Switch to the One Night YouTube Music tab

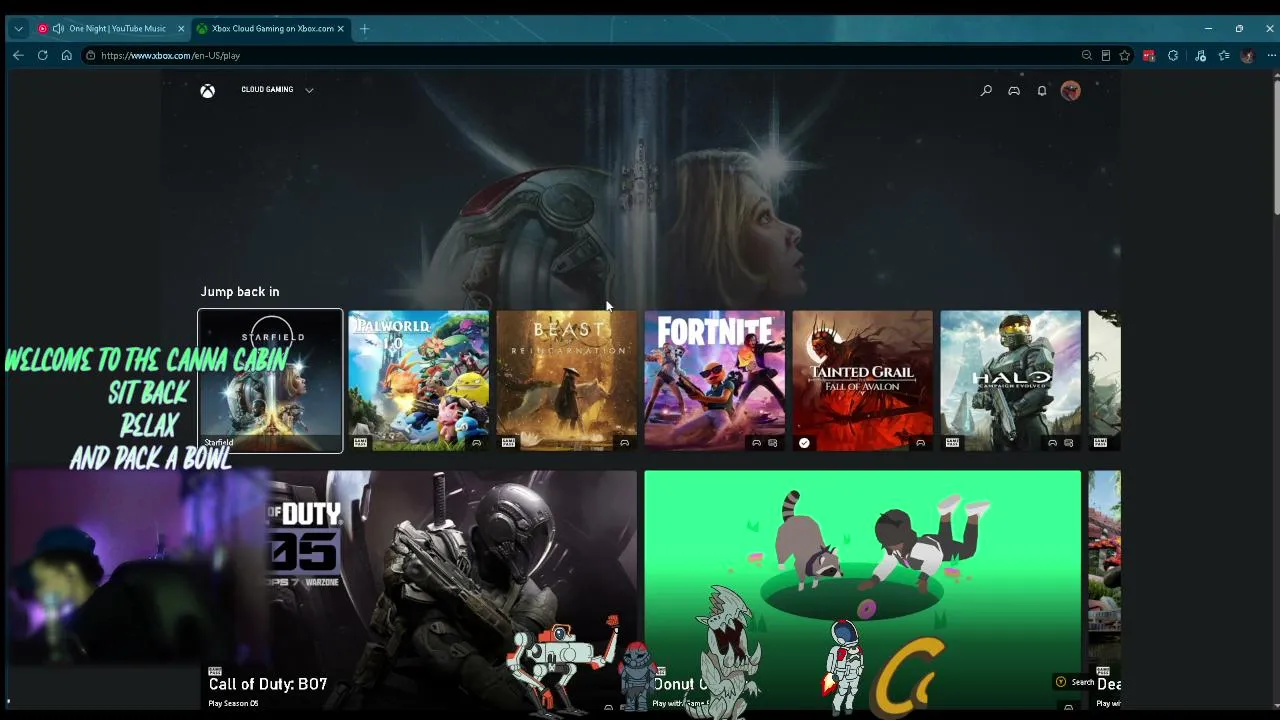pos(108,29)
